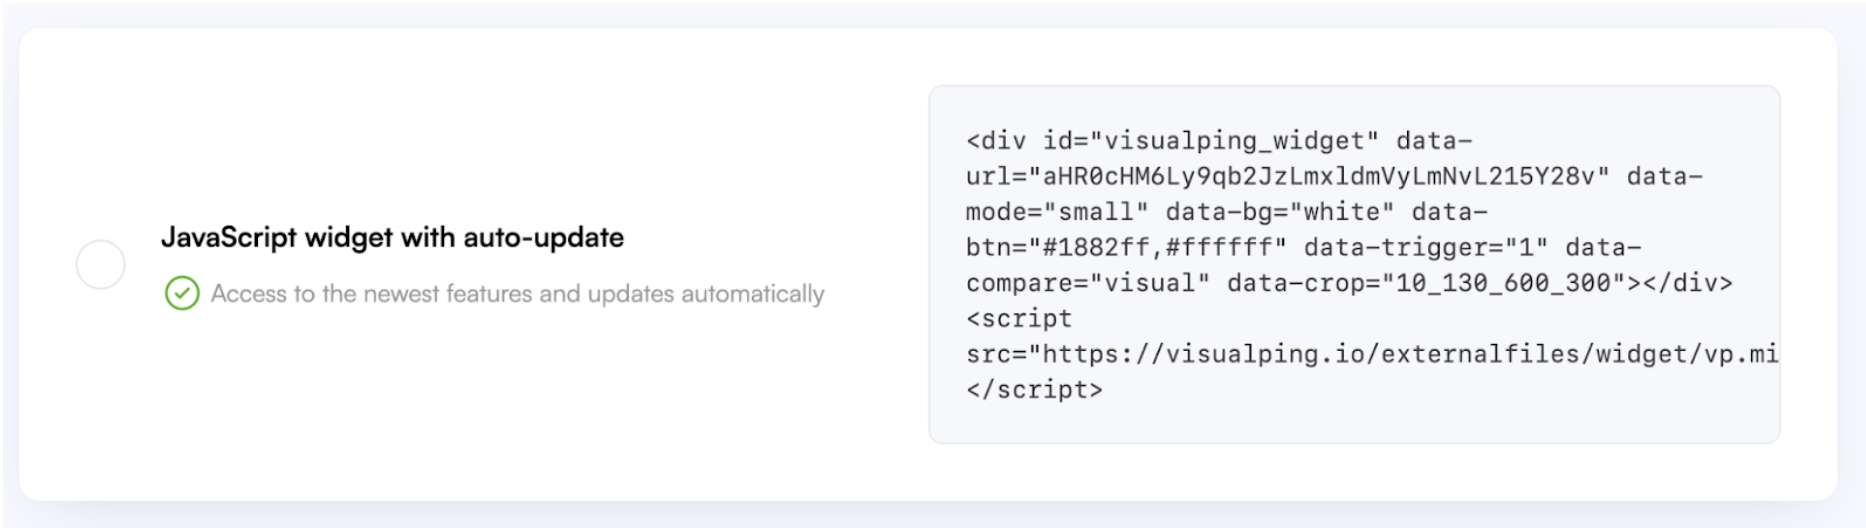The image size is (1866, 528).
Task: Click the compare="visual" attribute text
Action: [1088, 283]
